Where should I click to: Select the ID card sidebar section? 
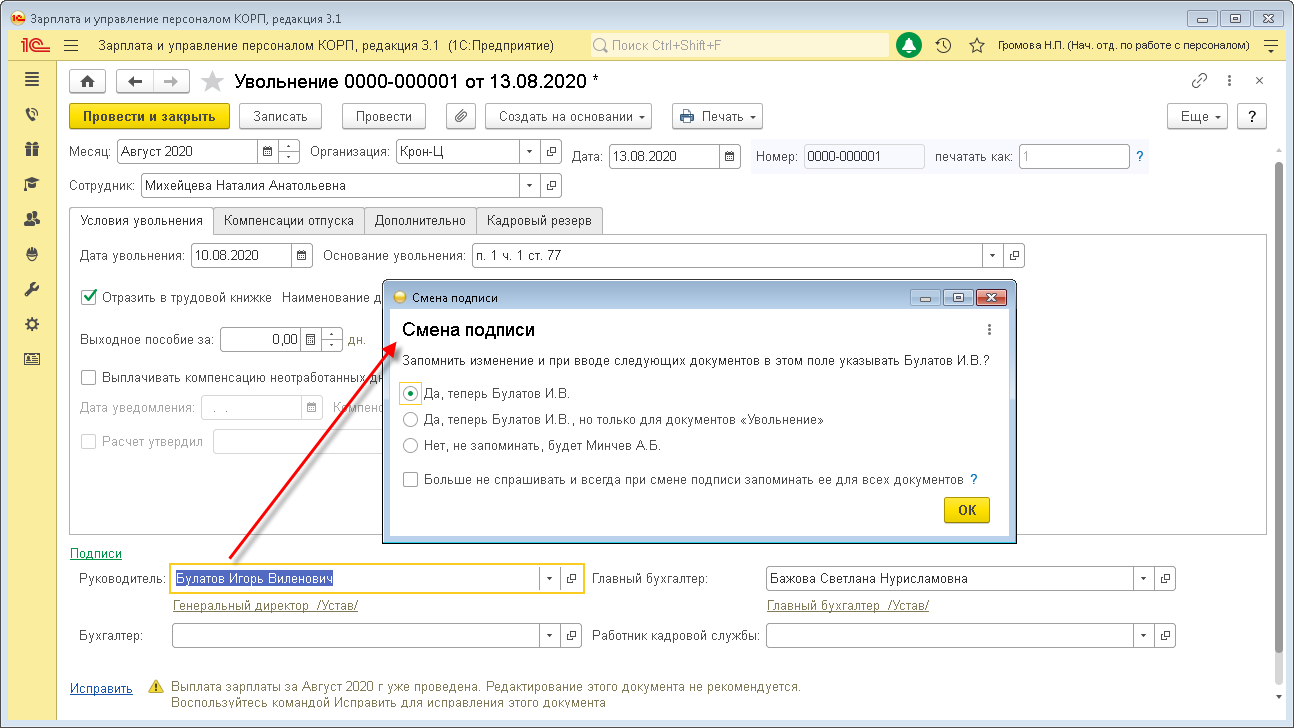[32, 359]
